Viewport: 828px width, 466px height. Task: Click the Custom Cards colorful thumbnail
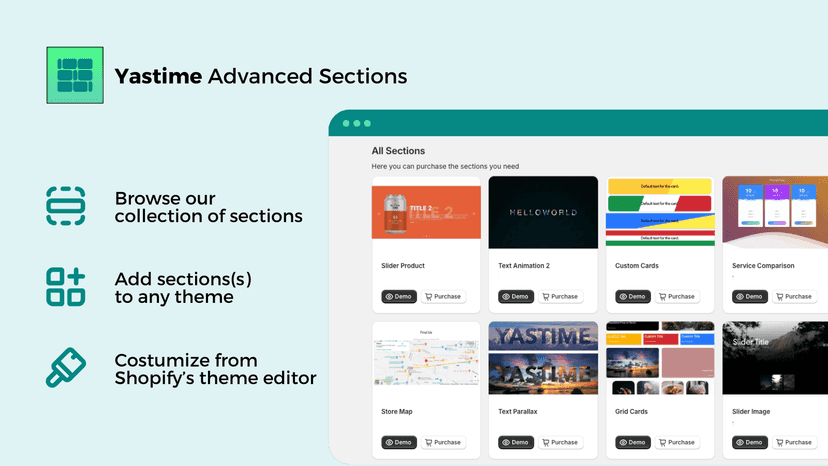click(x=660, y=212)
